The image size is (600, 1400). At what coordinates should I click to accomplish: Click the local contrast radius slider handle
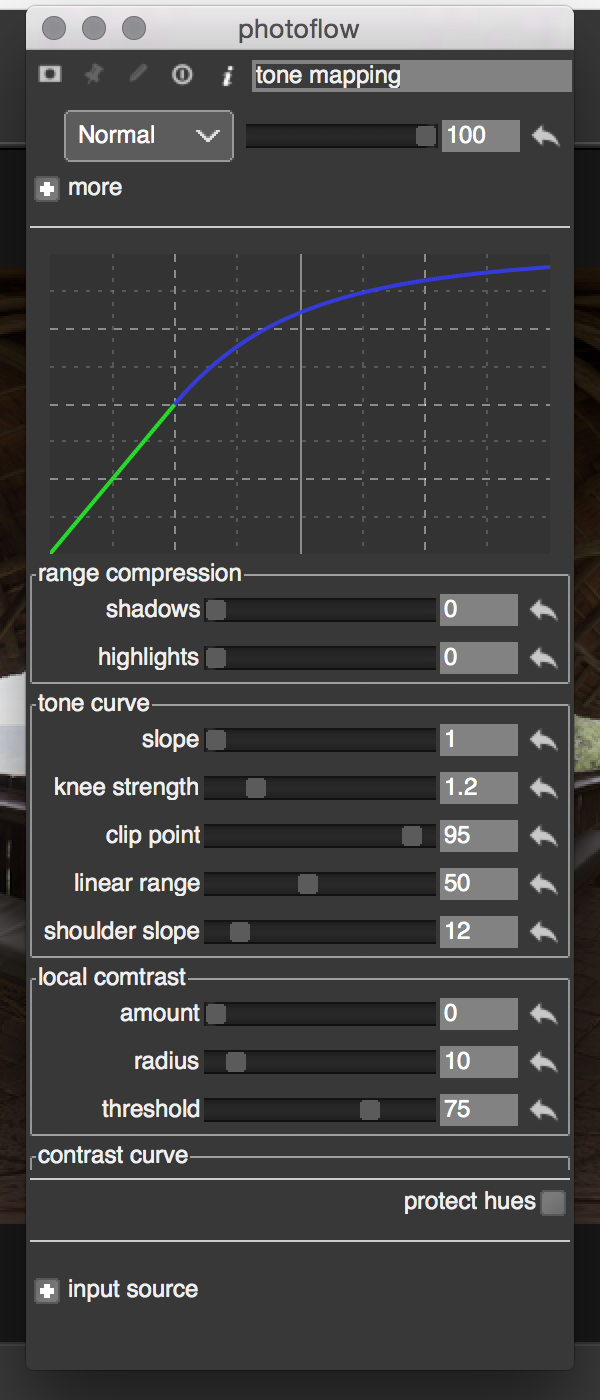tap(236, 1062)
